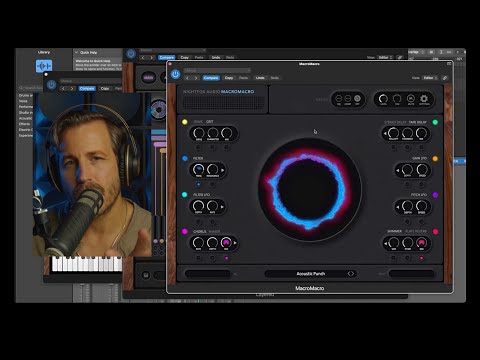
Task: Toggle the green Tape Delay effect dot
Action: tap(435, 122)
